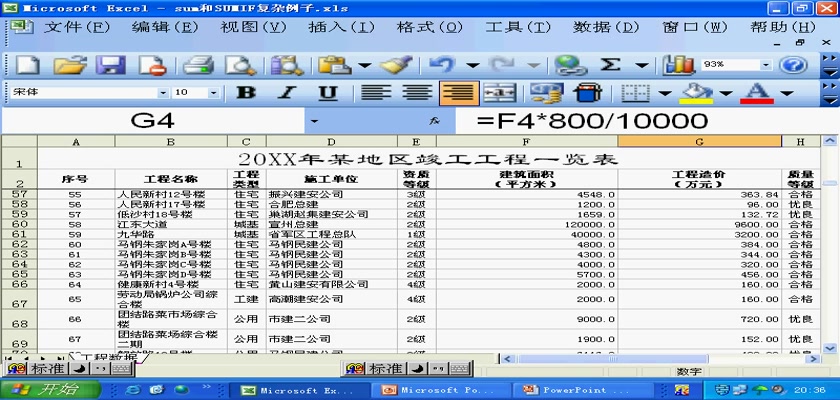This screenshot has width=840, height=400.
Task: Open a file with the Open folder icon
Action: [x=69, y=65]
